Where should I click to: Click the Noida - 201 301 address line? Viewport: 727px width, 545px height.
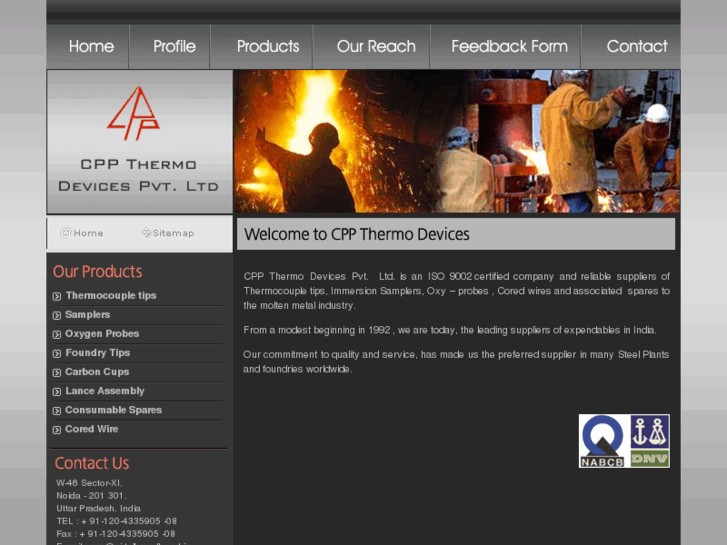coord(92,495)
